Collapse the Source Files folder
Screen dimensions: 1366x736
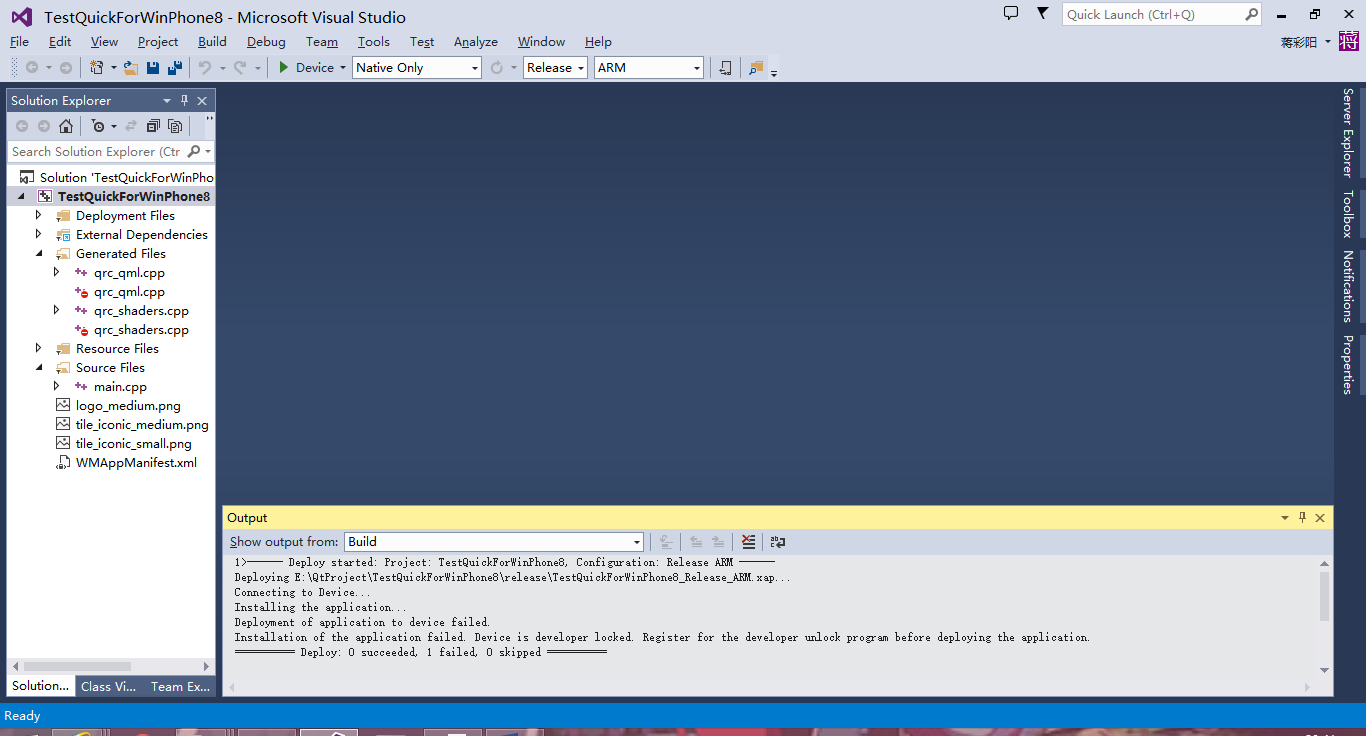coord(39,368)
